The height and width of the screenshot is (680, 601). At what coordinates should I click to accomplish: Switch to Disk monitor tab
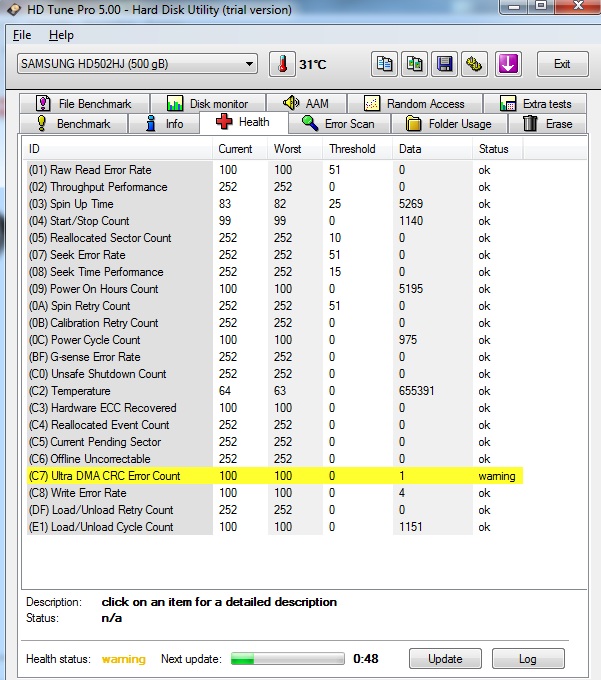208,104
